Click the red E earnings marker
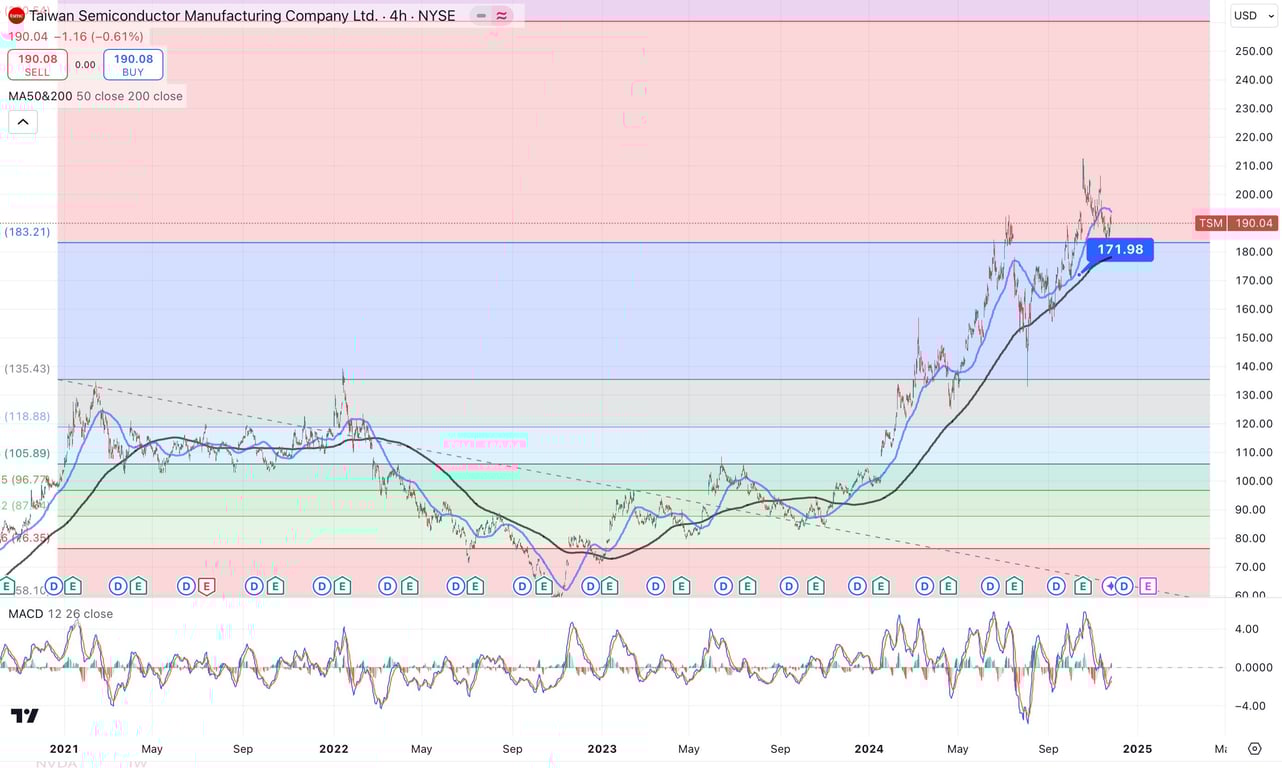 (207, 586)
